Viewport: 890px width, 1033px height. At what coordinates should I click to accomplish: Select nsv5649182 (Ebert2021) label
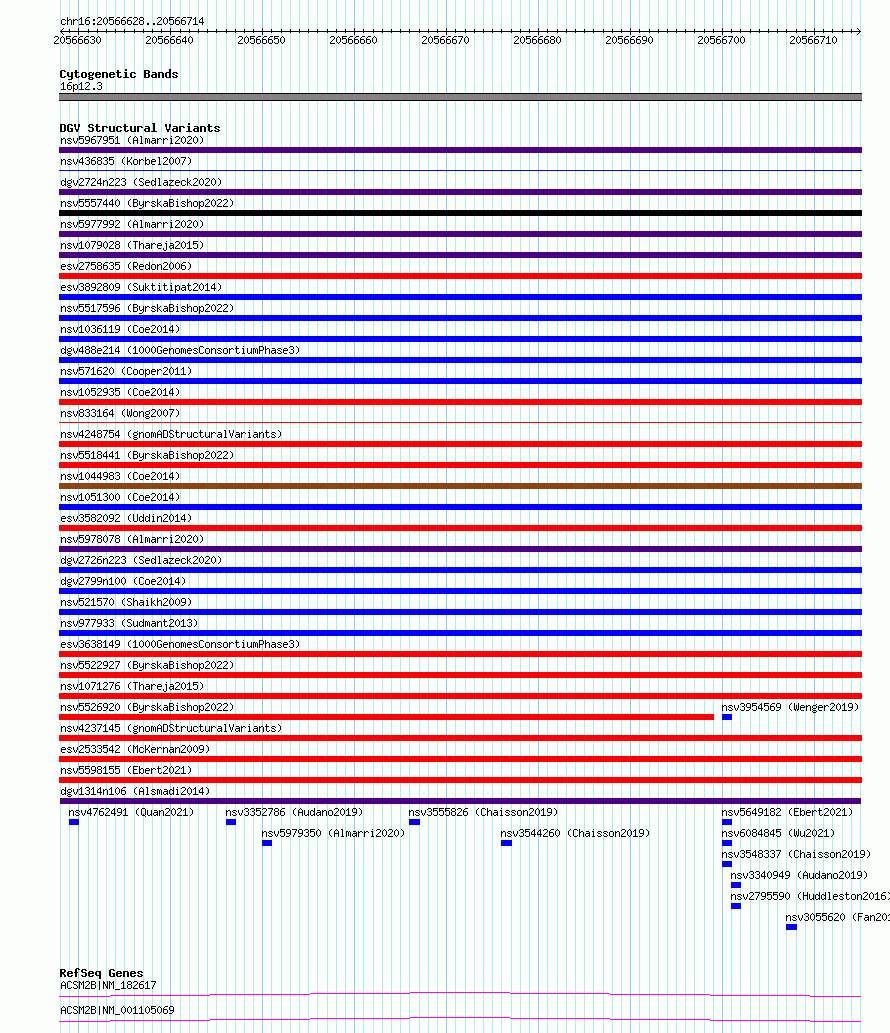pos(787,813)
